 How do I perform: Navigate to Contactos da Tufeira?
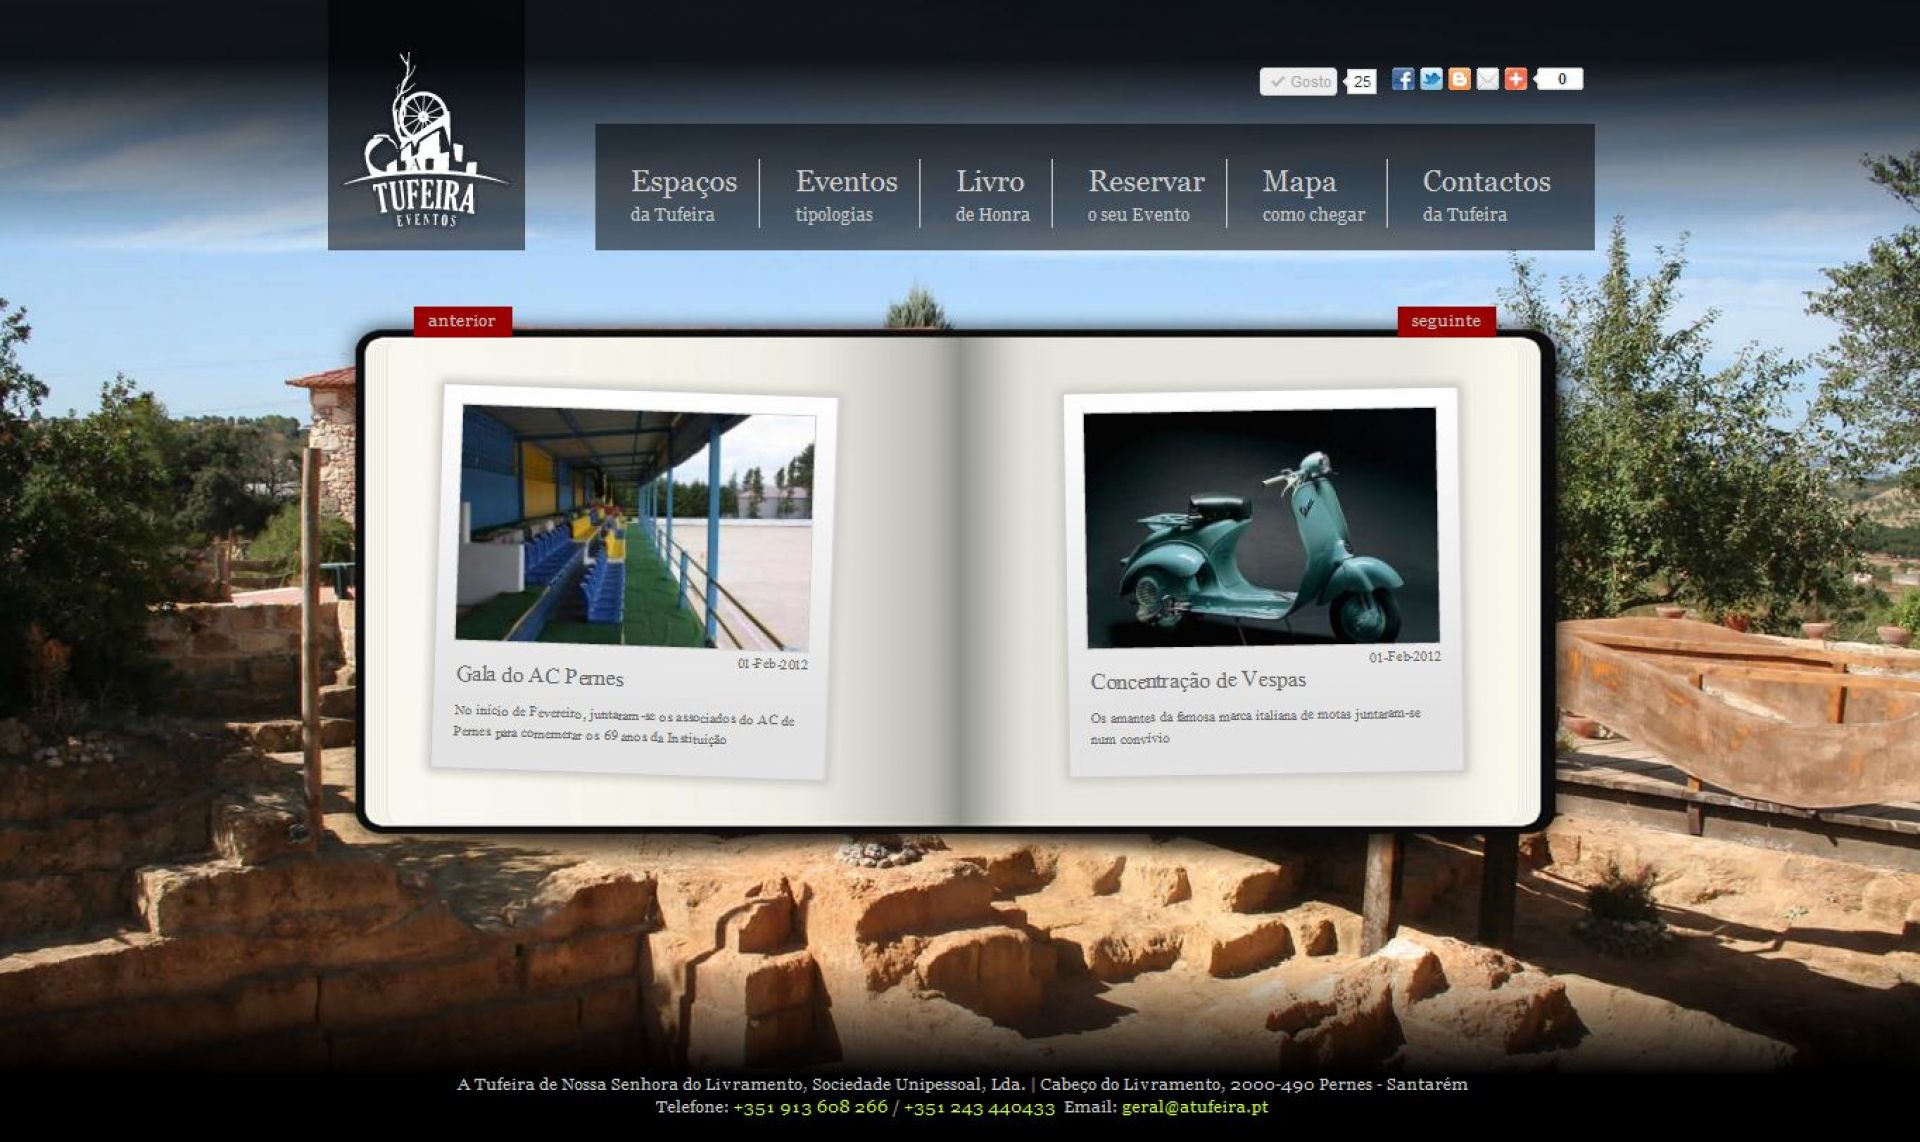1485,194
